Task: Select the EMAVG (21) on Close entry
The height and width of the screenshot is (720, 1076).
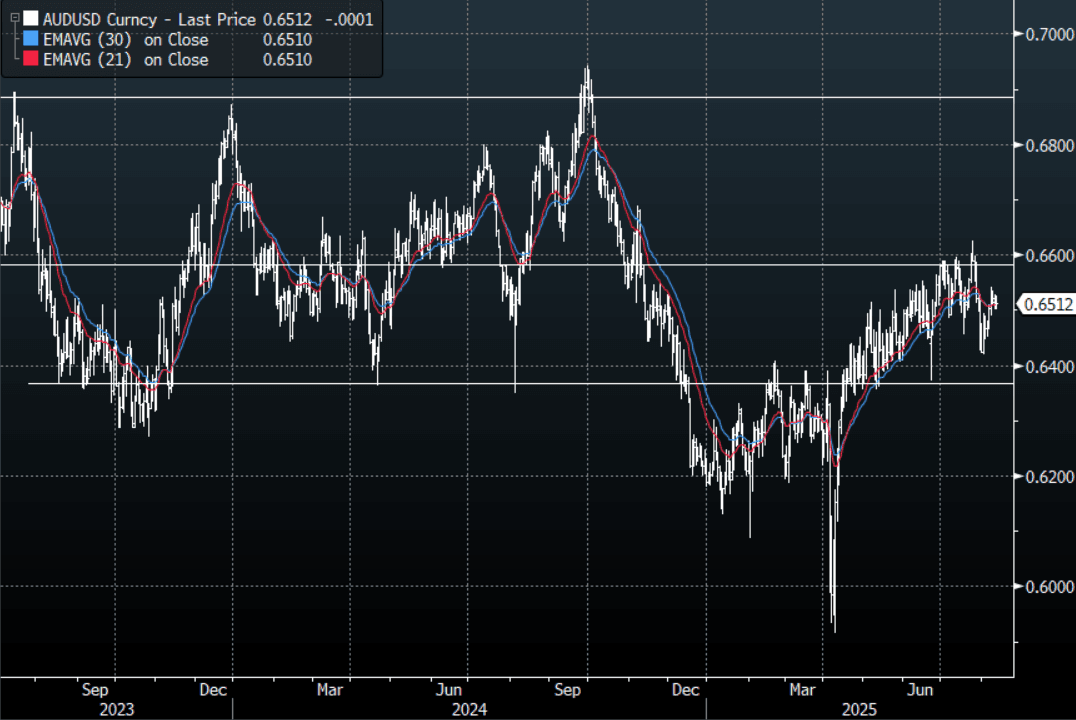Action: (x=126, y=60)
